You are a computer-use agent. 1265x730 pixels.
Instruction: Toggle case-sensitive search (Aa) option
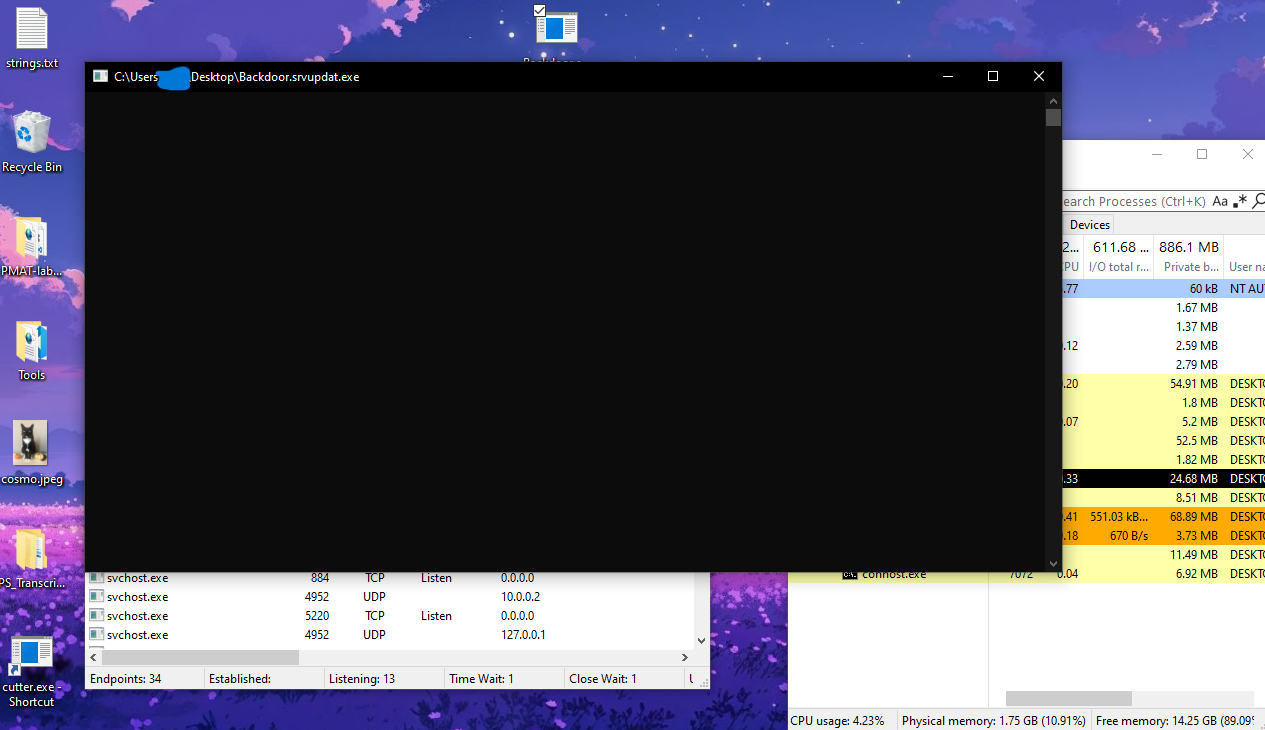(x=1221, y=201)
